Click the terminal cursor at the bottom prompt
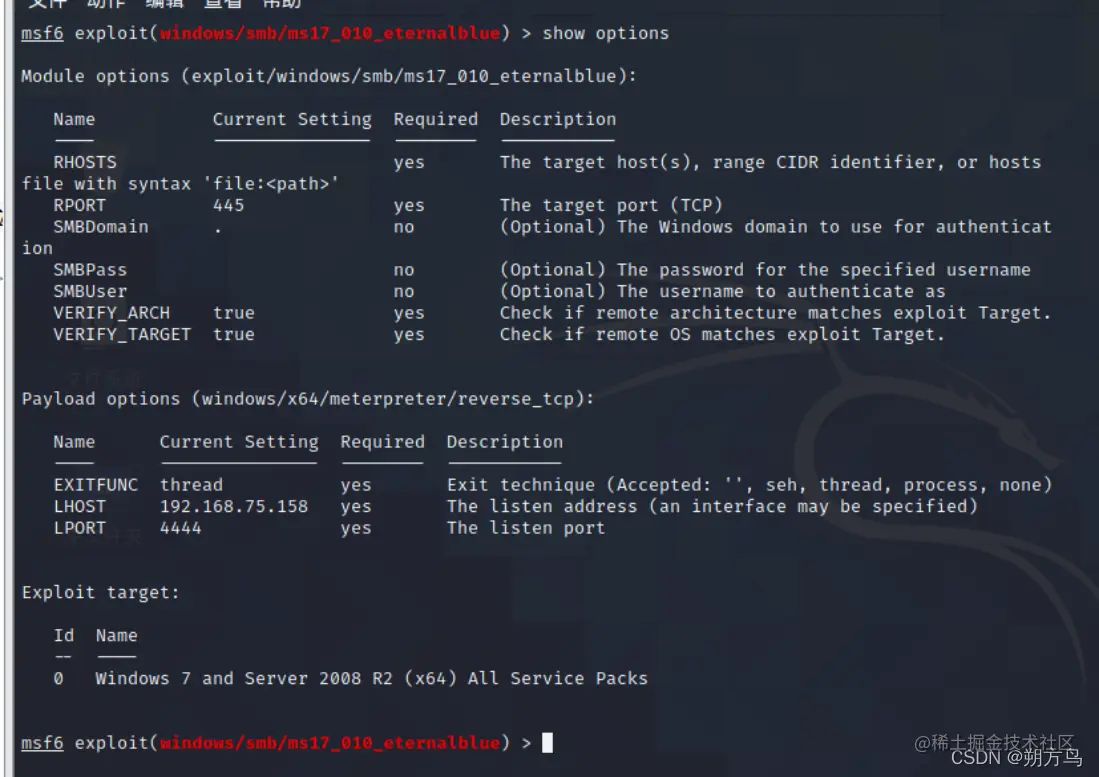This screenshot has height=777, width=1099. [x=547, y=742]
